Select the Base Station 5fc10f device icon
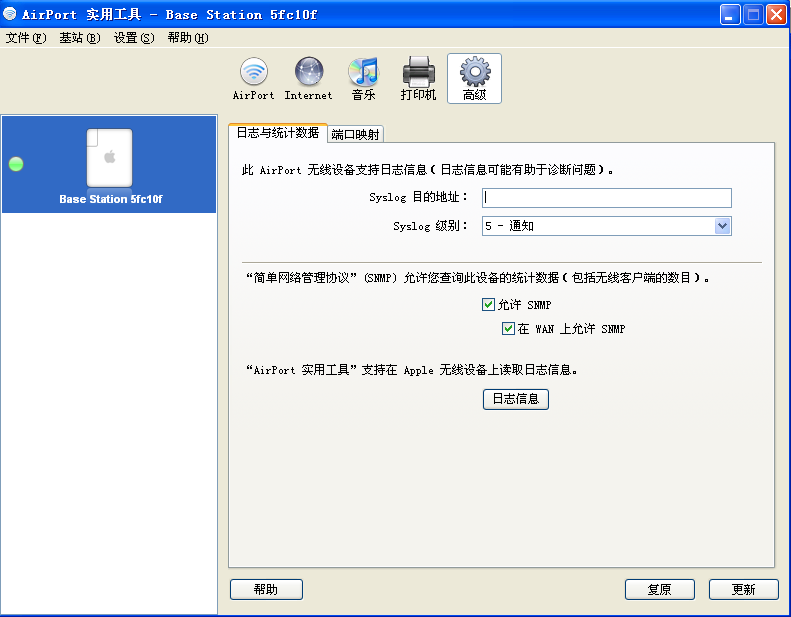Screen dimensions: 791x617 (109, 158)
